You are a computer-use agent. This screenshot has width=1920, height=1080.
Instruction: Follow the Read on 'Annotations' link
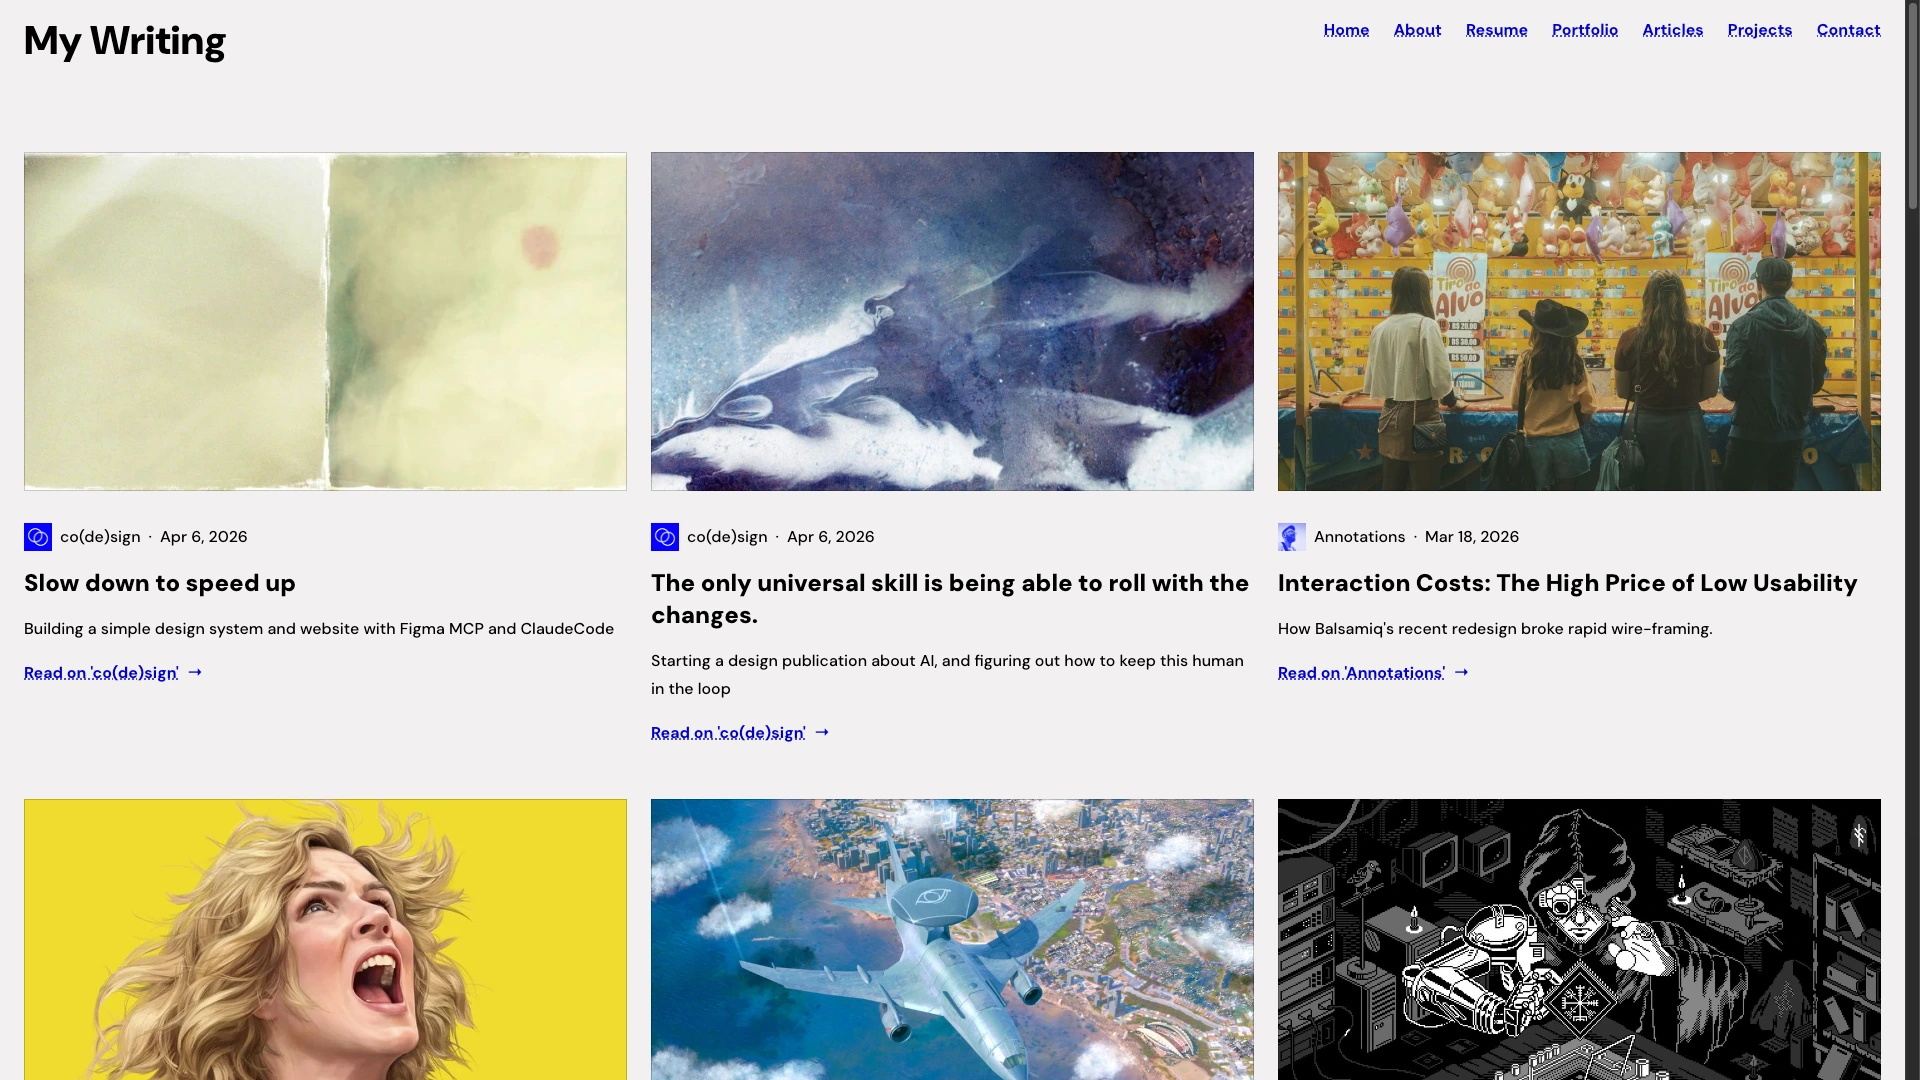(x=1361, y=673)
